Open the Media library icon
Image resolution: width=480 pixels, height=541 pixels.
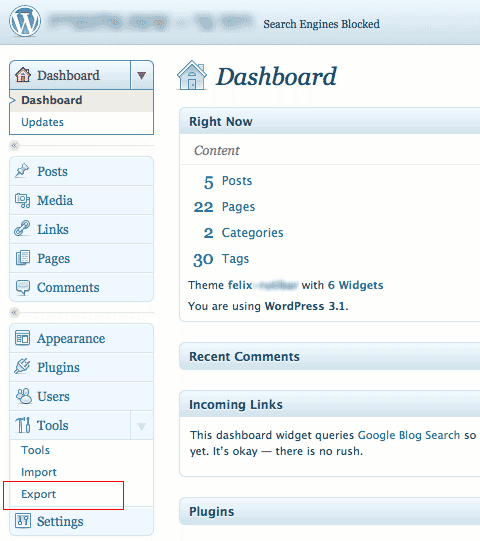[22, 200]
